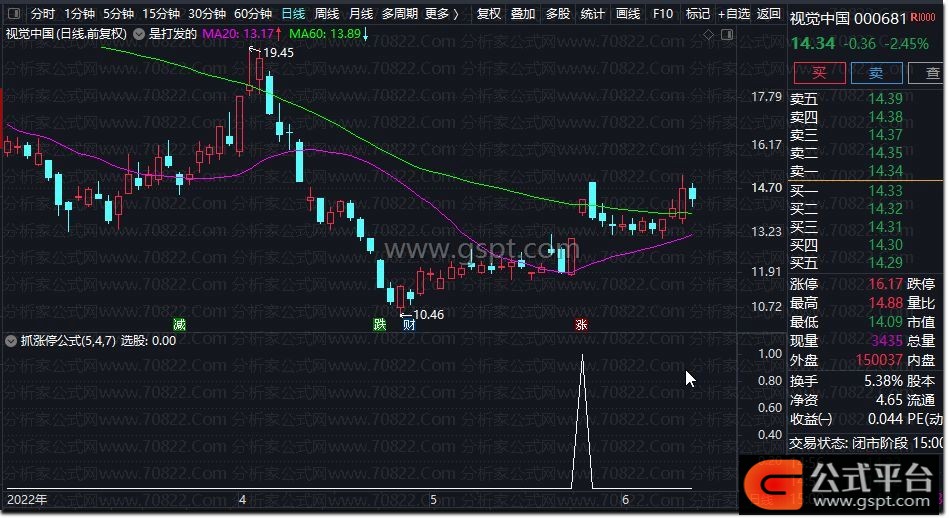Click the 是打发的 indicator name

173,34
